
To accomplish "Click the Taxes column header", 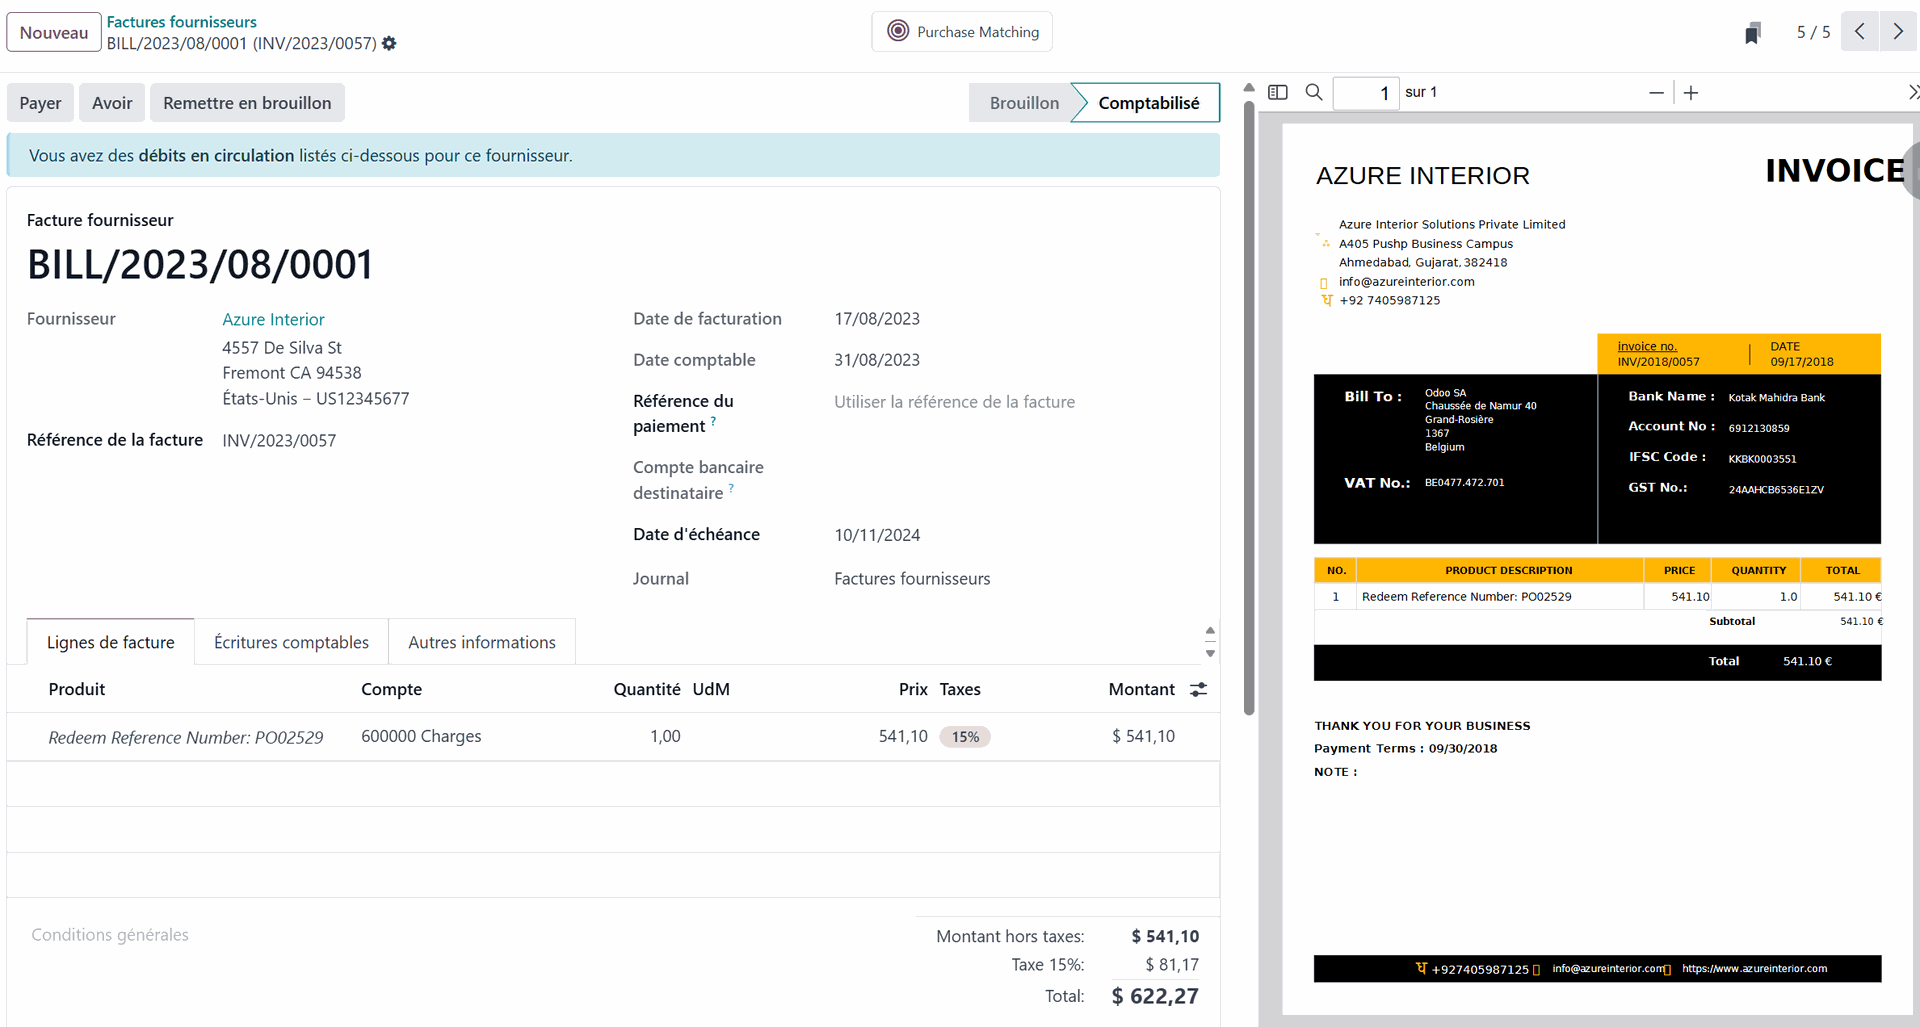I will tap(960, 689).
